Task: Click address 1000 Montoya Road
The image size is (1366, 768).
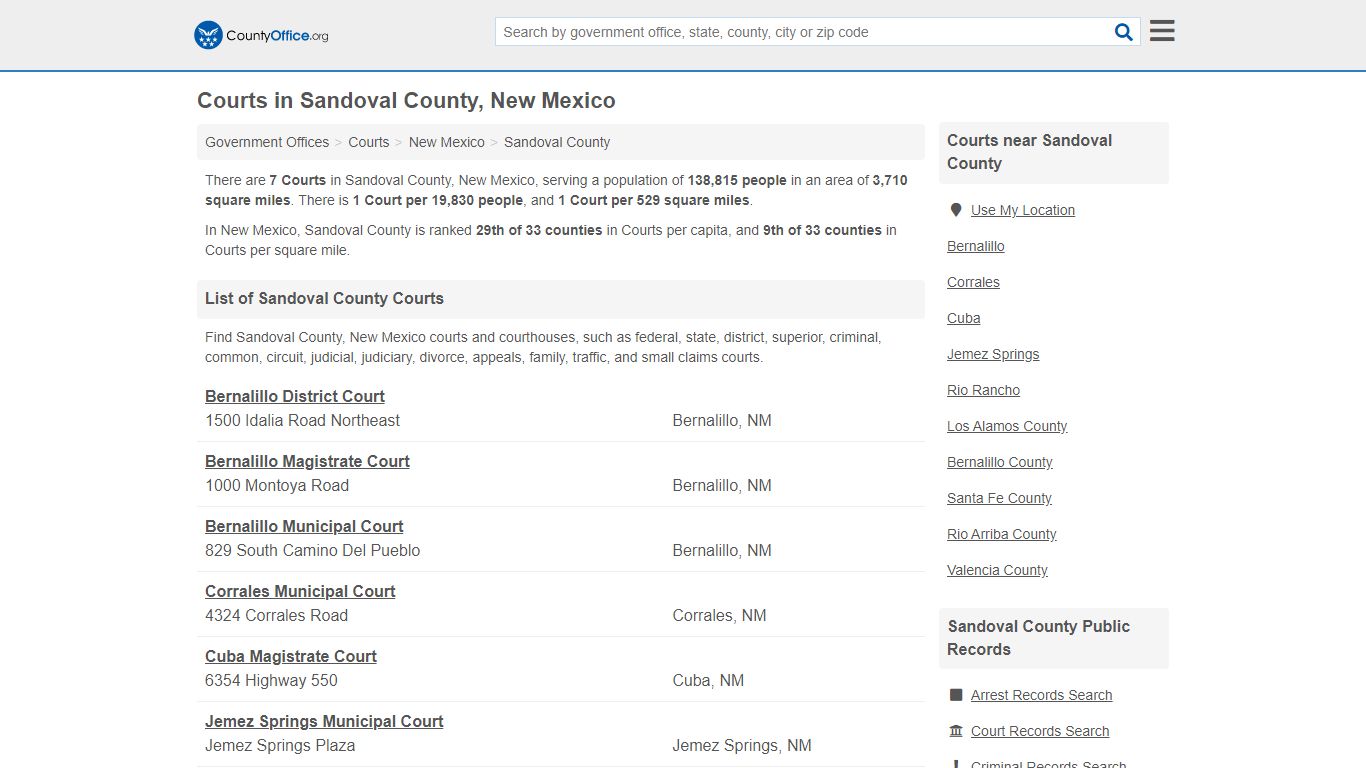Action: [x=277, y=485]
